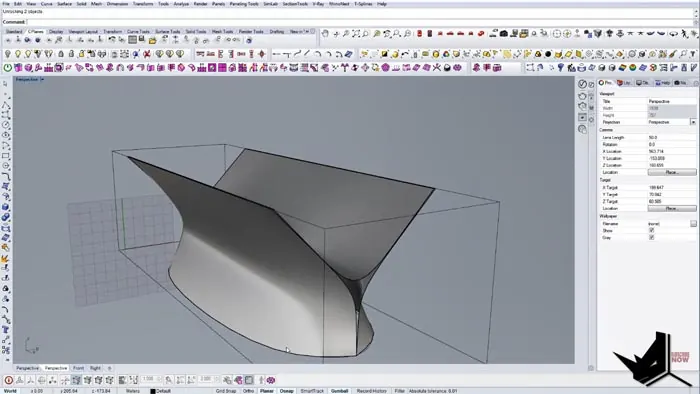The width and height of the screenshot is (700, 394).
Task: Toggle Ortho mode in status bar
Action: (248, 391)
